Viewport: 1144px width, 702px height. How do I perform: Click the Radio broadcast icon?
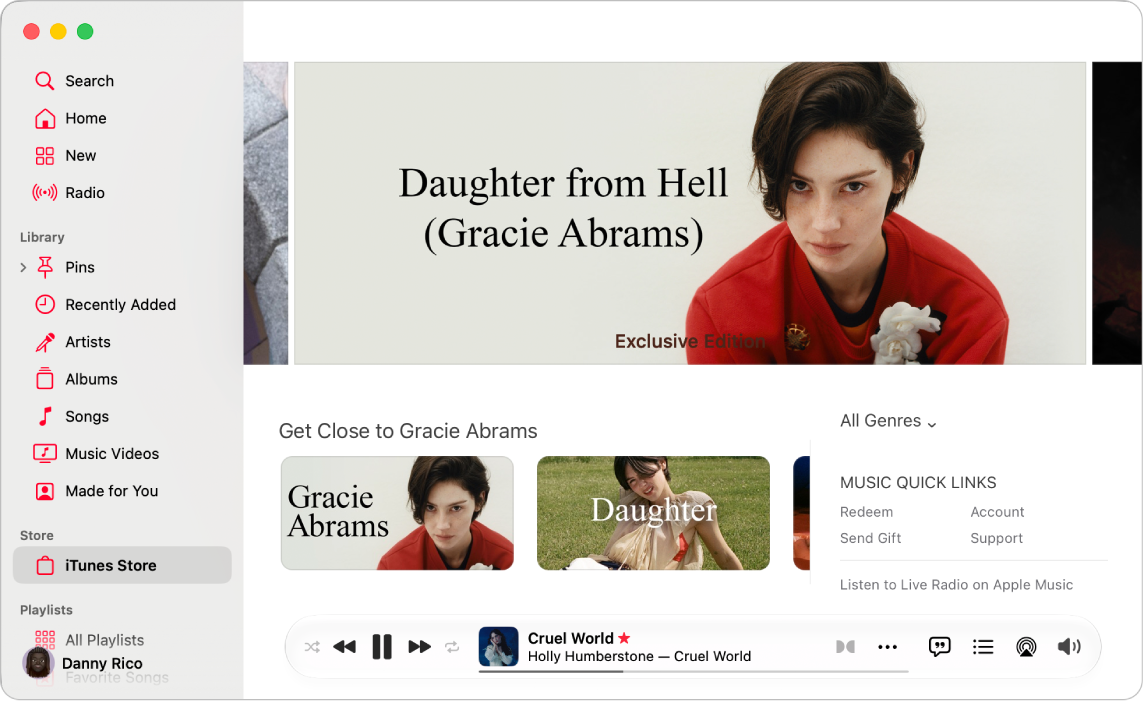pos(45,193)
